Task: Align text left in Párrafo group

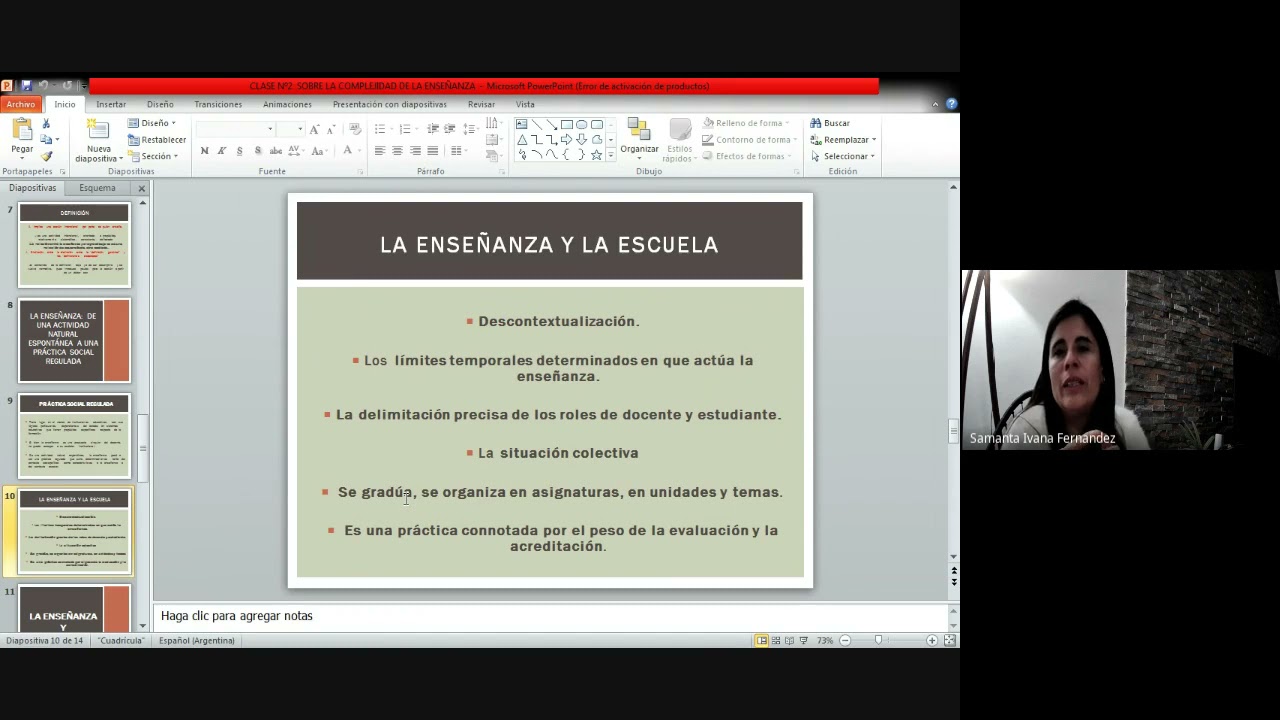Action: tap(379, 151)
